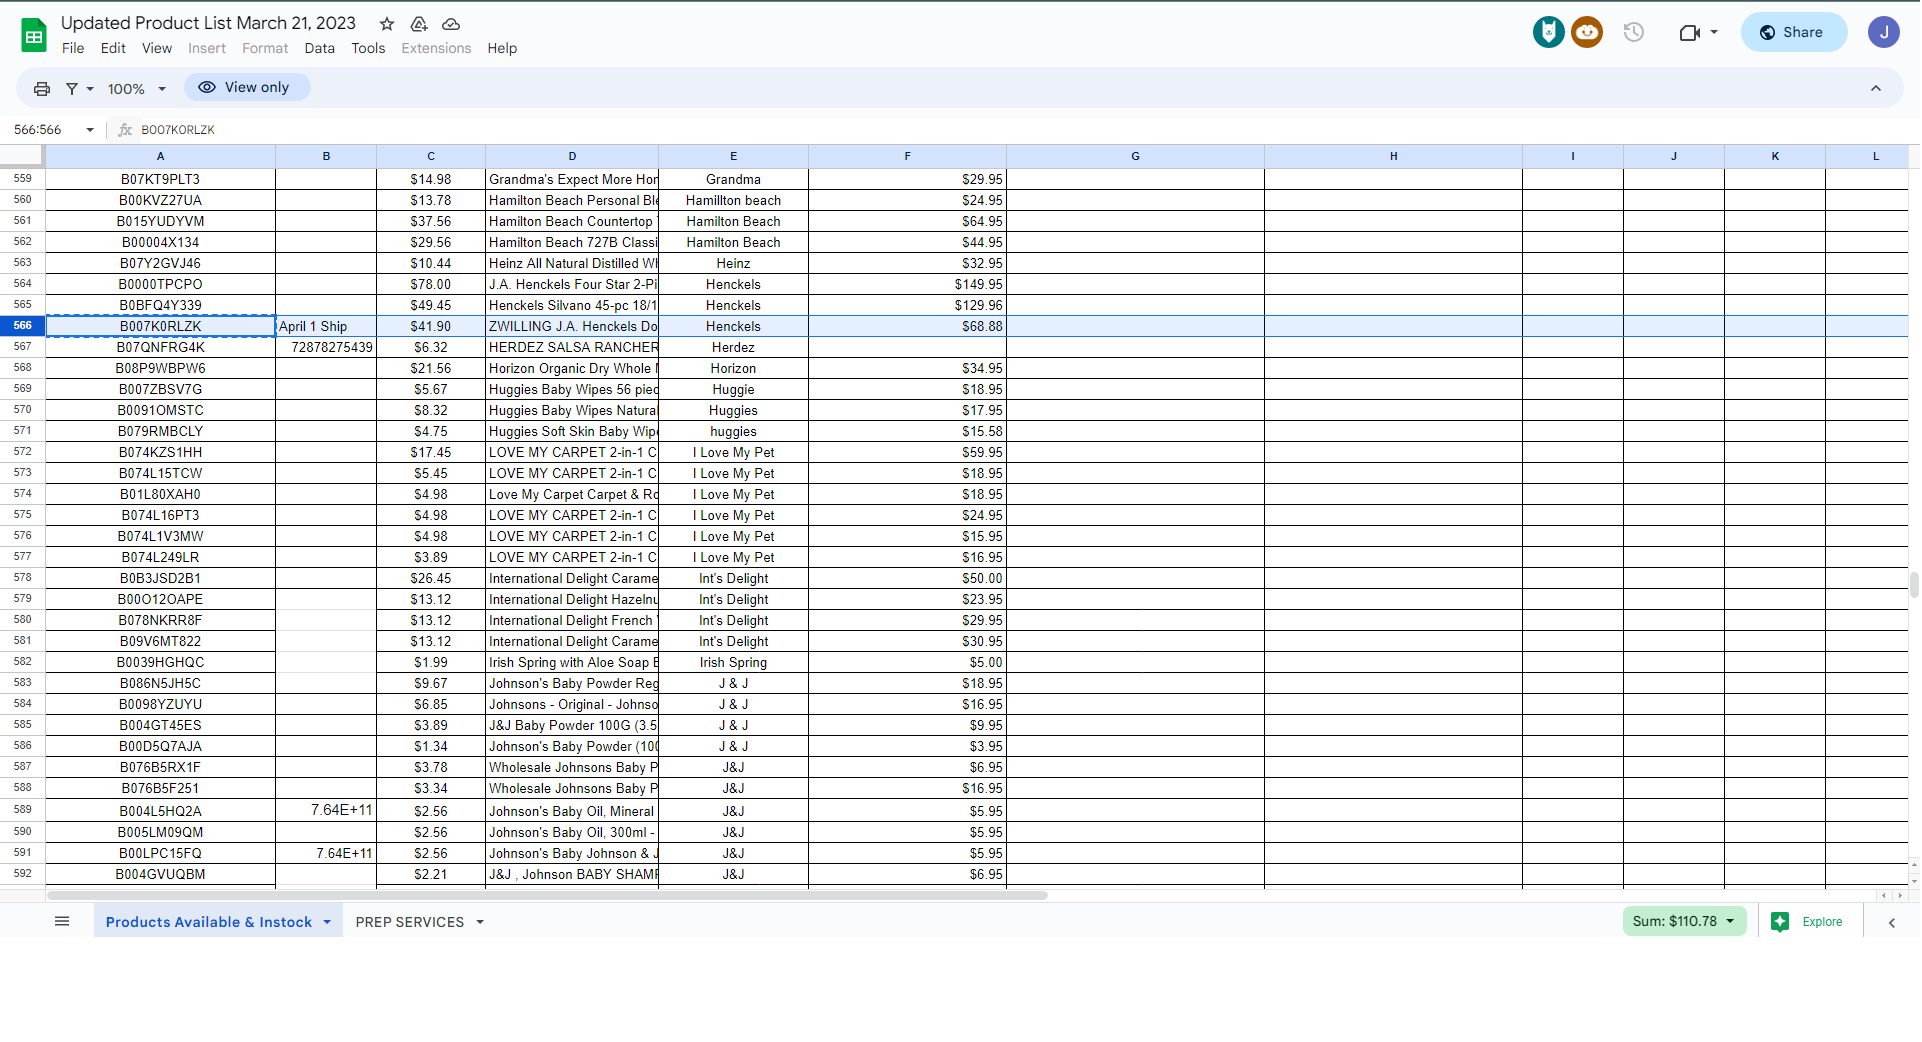Open the Data menu
This screenshot has width=1922, height=1042.
click(x=320, y=48)
